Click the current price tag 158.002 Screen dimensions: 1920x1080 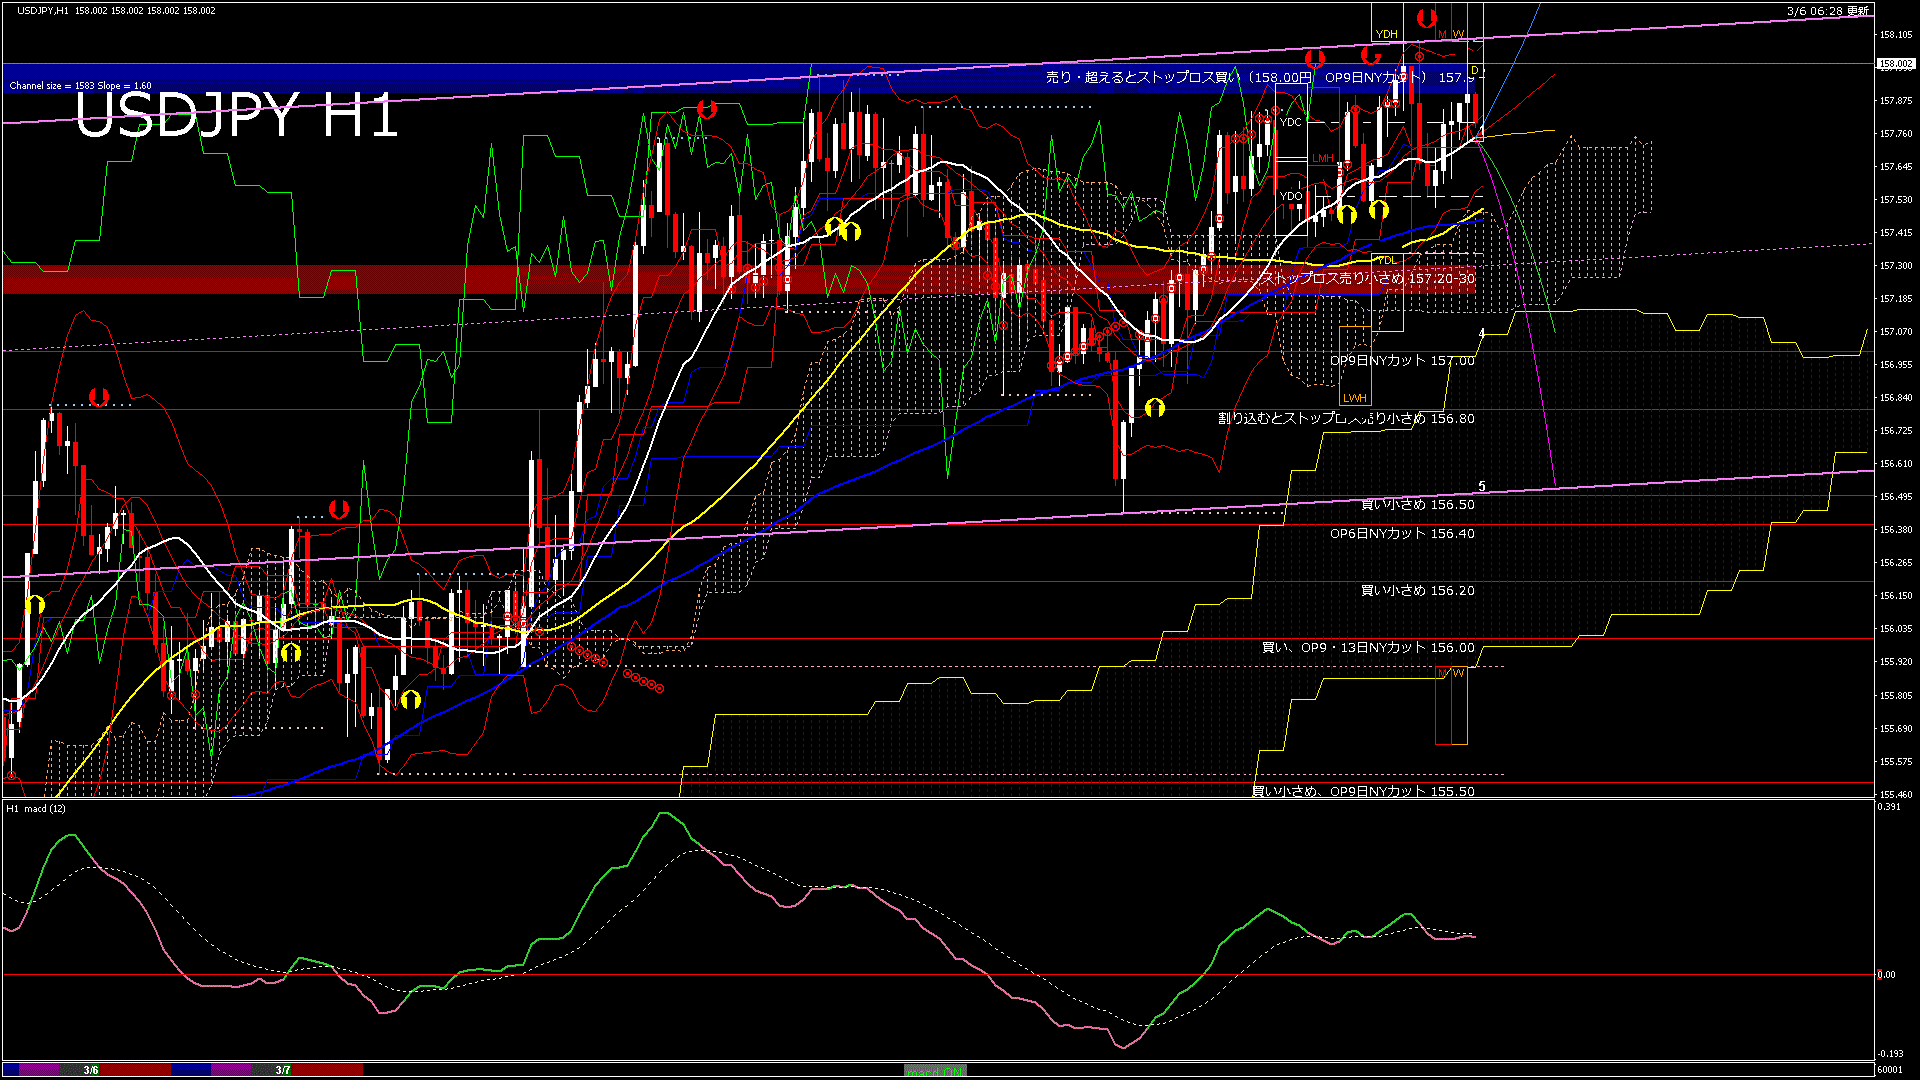pyautogui.click(x=1895, y=63)
